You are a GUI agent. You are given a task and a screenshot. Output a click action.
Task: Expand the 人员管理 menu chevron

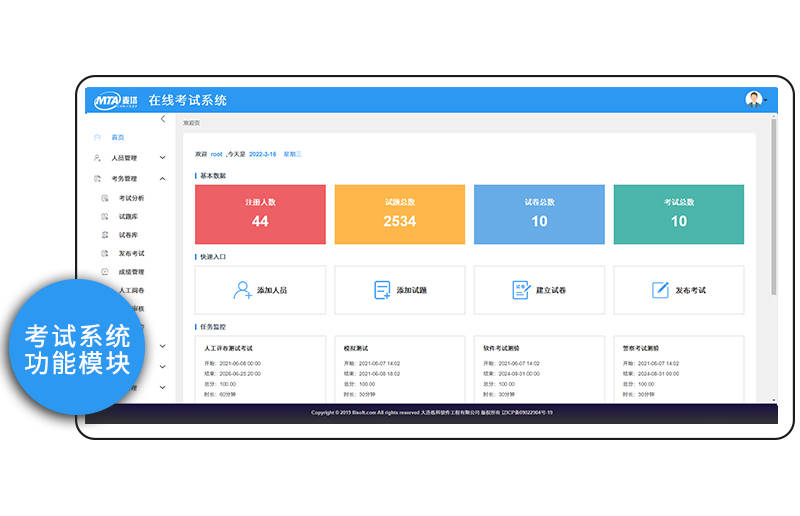pyautogui.click(x=162, y=158)
